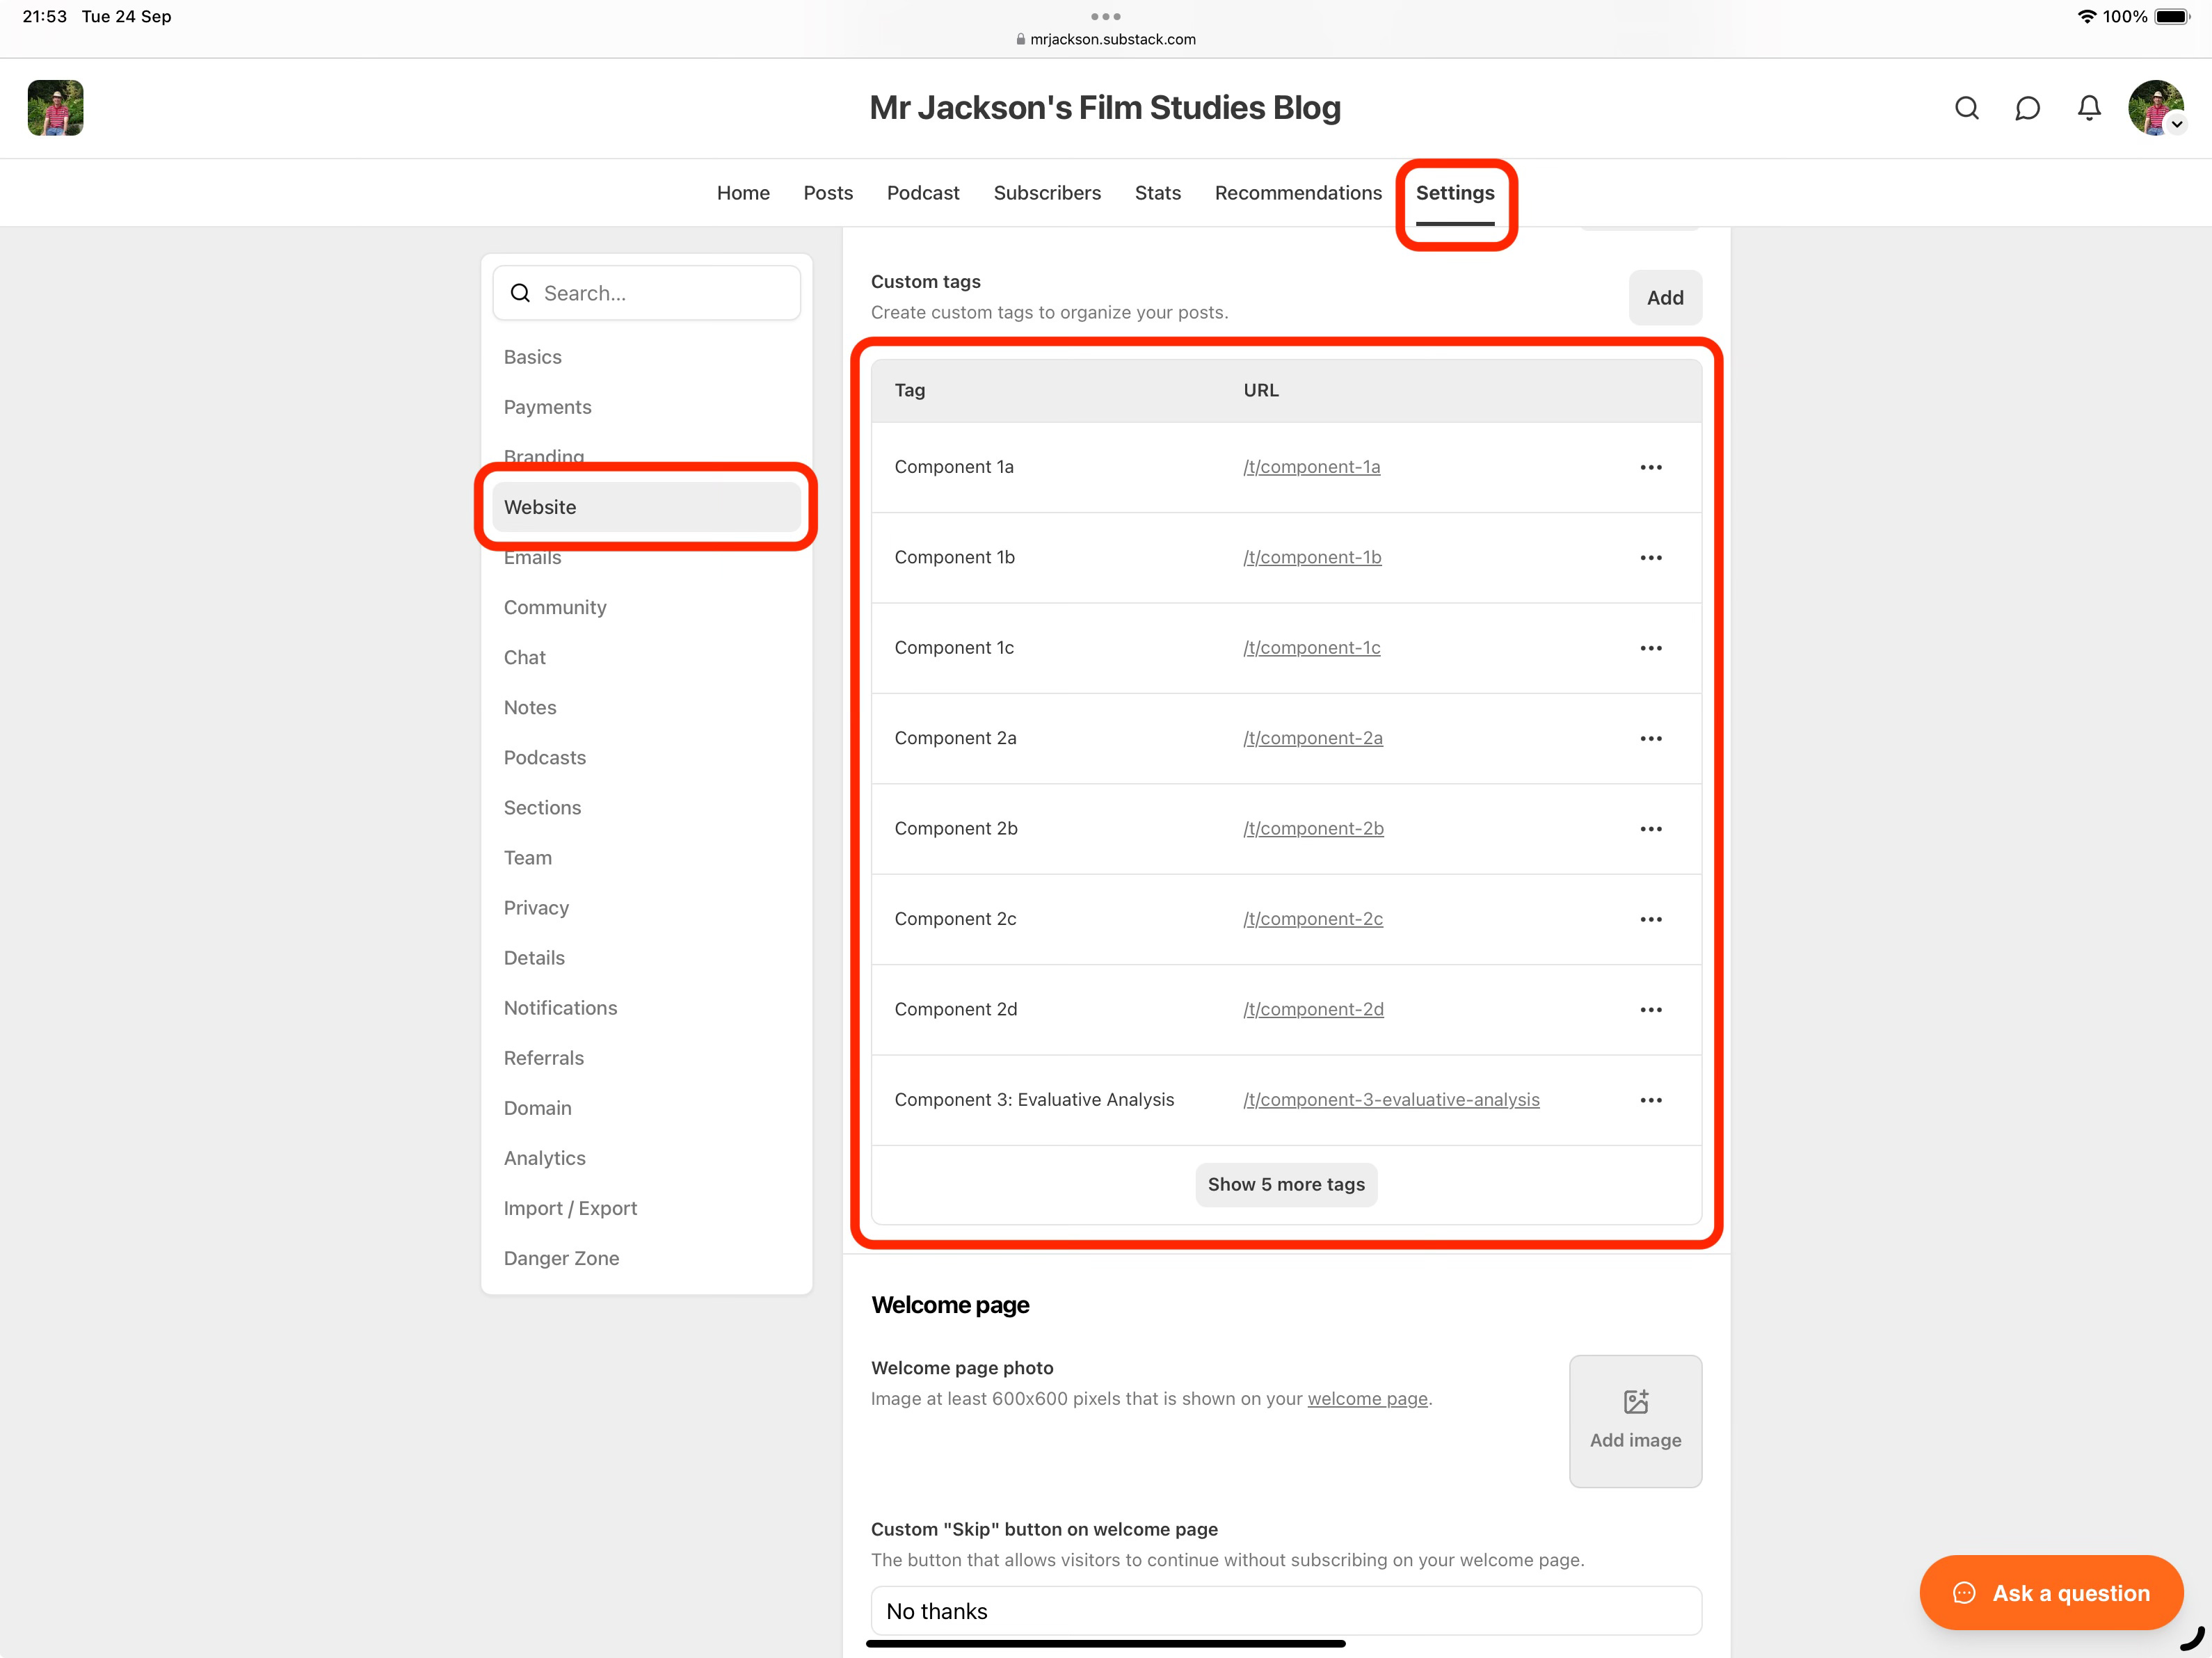2212x1658 pixels.
Task: Open options menu for Component 2c
Action: tap(1651, 919)
